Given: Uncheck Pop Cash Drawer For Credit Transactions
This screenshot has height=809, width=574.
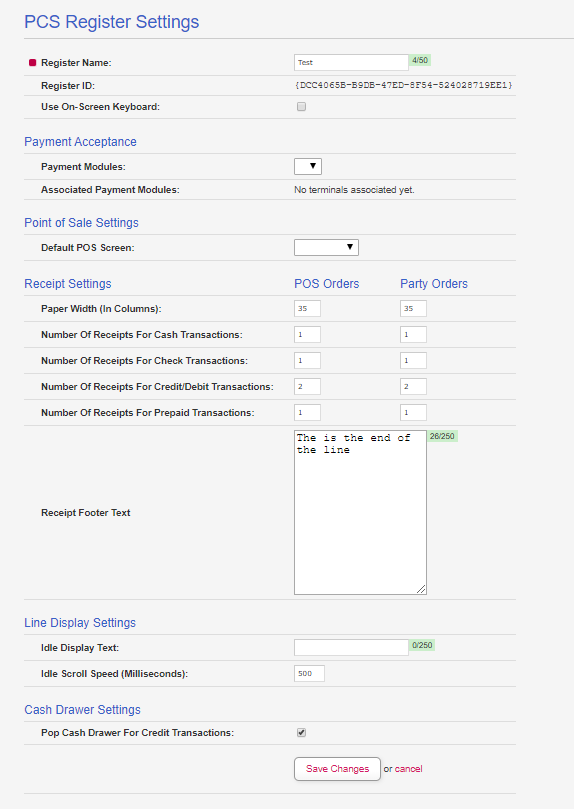Looking at the screenshot, I should [301, 733].
